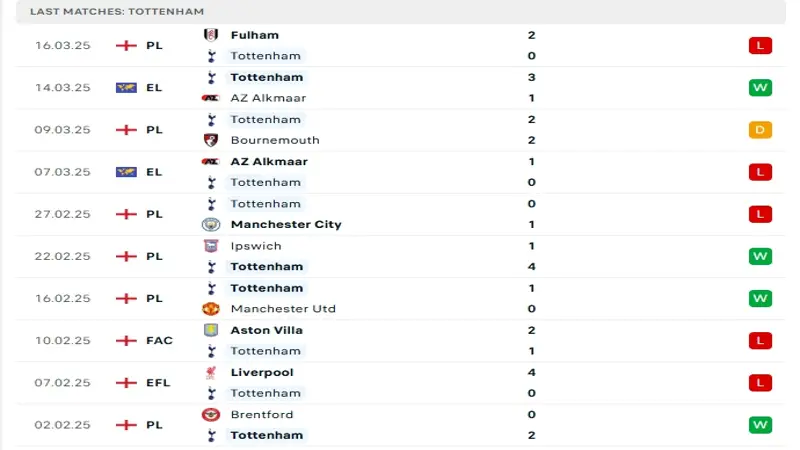The width and height of the screenshot is (800, 450).
Task: Click the green W badge for Ipswich match
Action: [x=760, y=256]
